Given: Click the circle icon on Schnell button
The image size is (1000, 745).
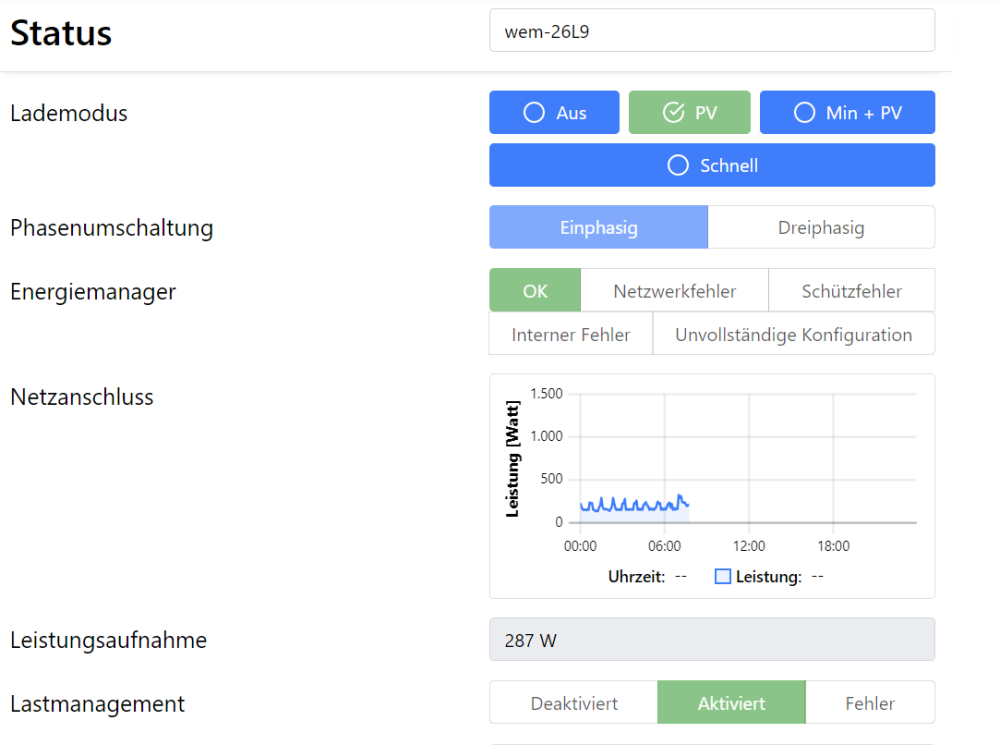Looking at the screenshot, I should point(679,166).
